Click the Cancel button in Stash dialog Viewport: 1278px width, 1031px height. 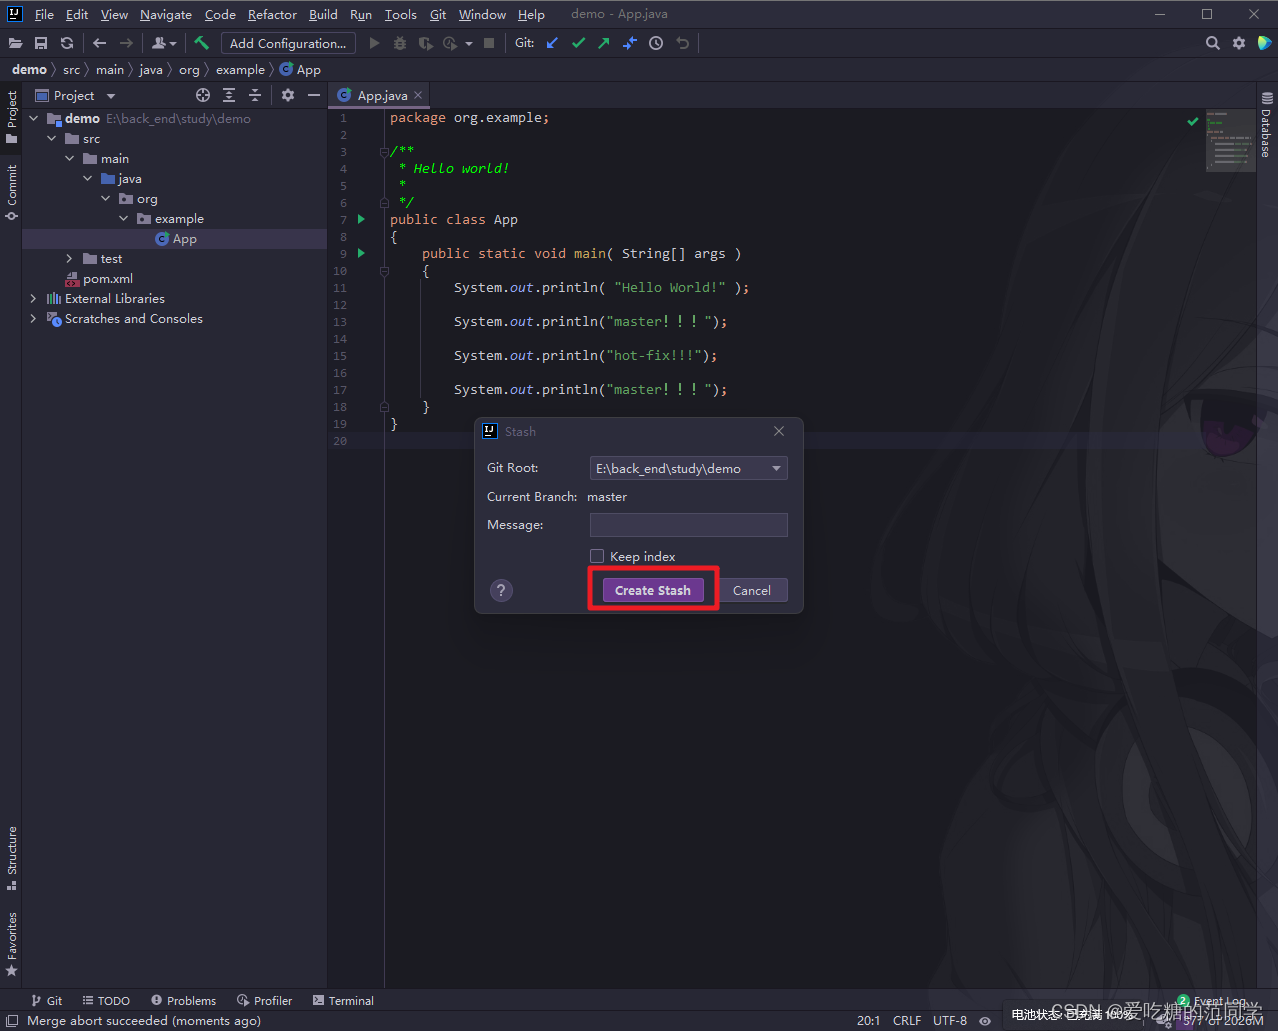[752, 590]
